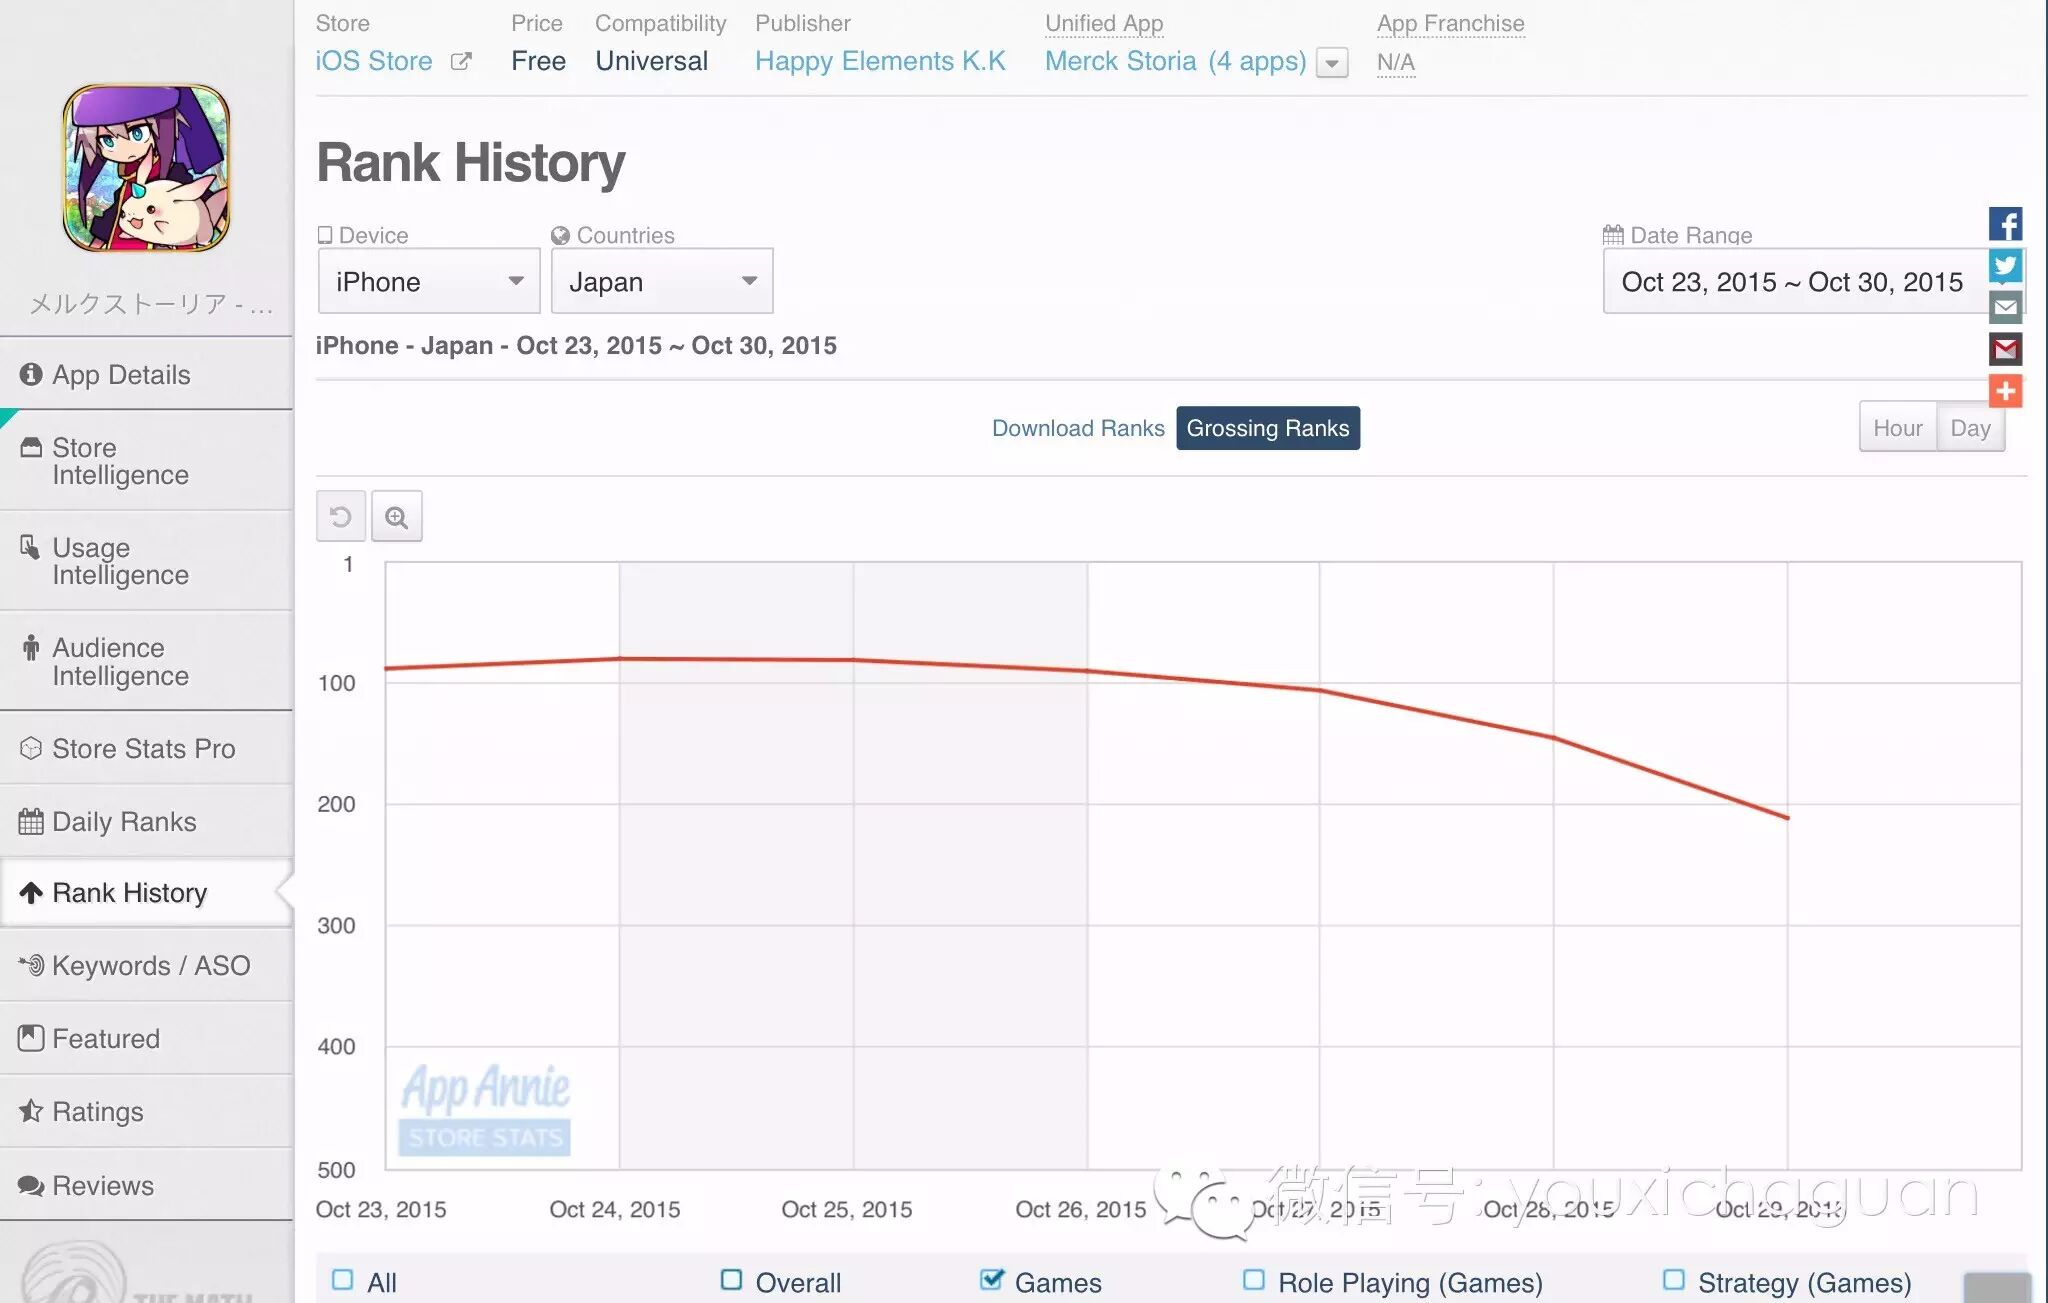Open Happy Elements K.K publisher link
Viewport: 2048px width, 1303px height.
[x=880, y=62]
